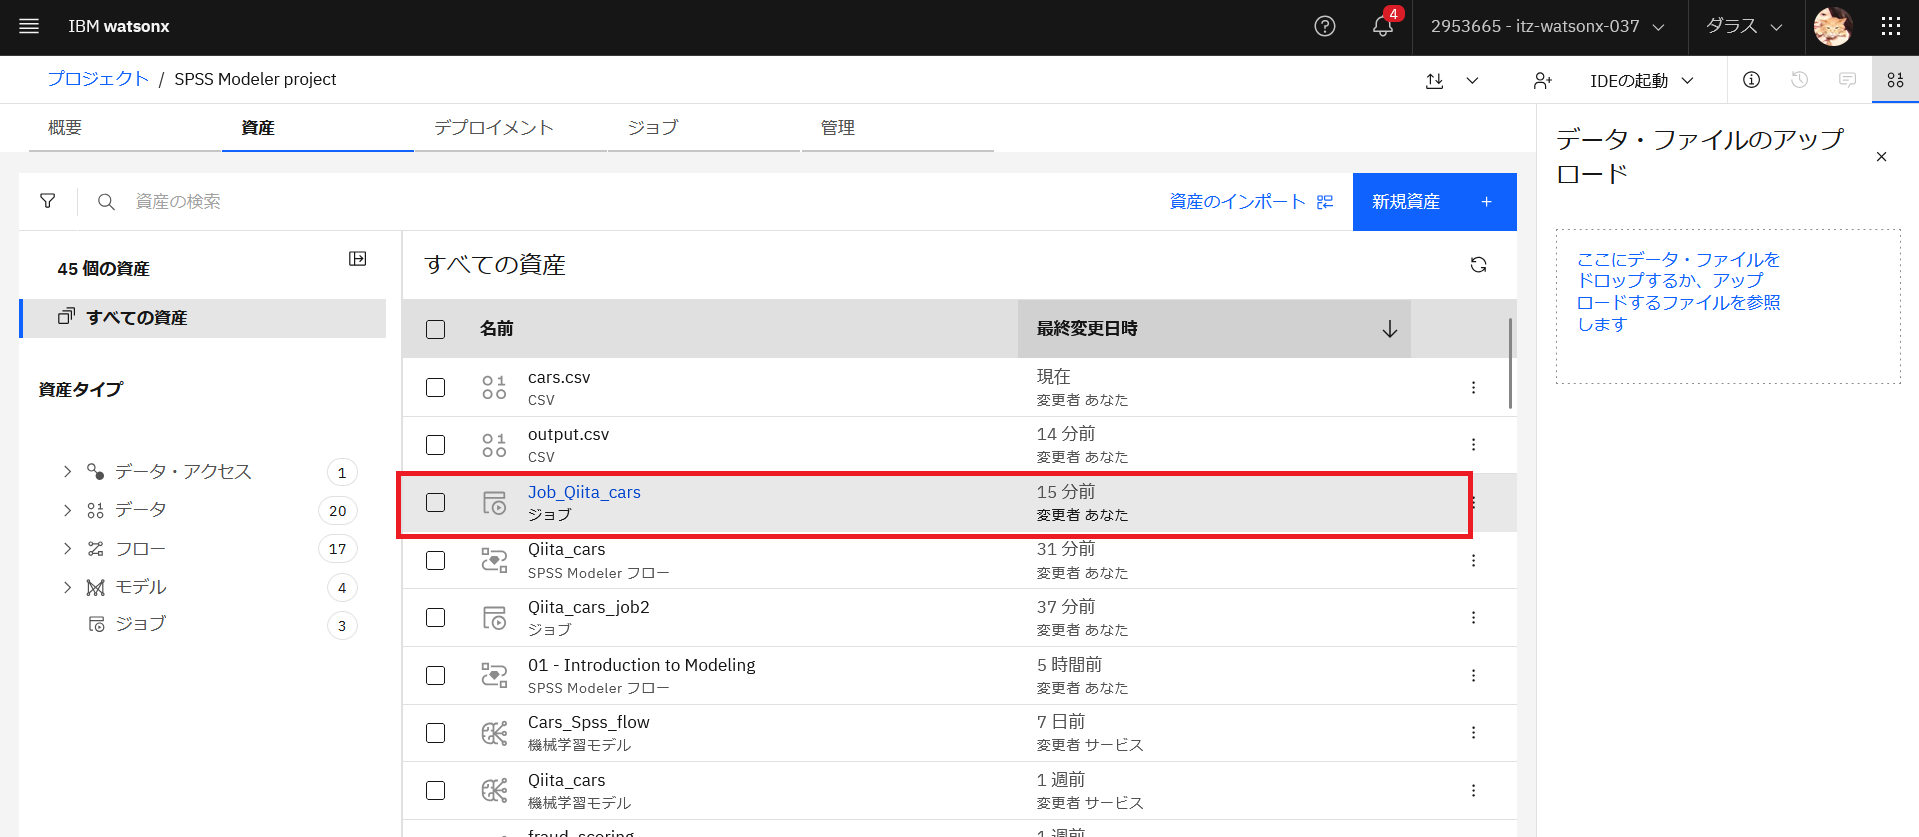1919x837 pixels.
Task: Open overflow menu for Qiita_cars_job2
Action: pos(1473,617)
